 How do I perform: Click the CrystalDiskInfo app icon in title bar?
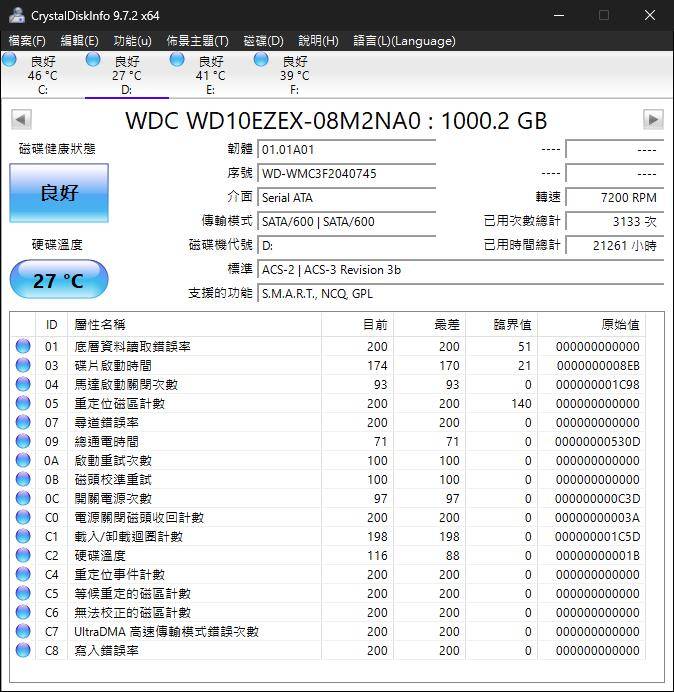[16, 15]
